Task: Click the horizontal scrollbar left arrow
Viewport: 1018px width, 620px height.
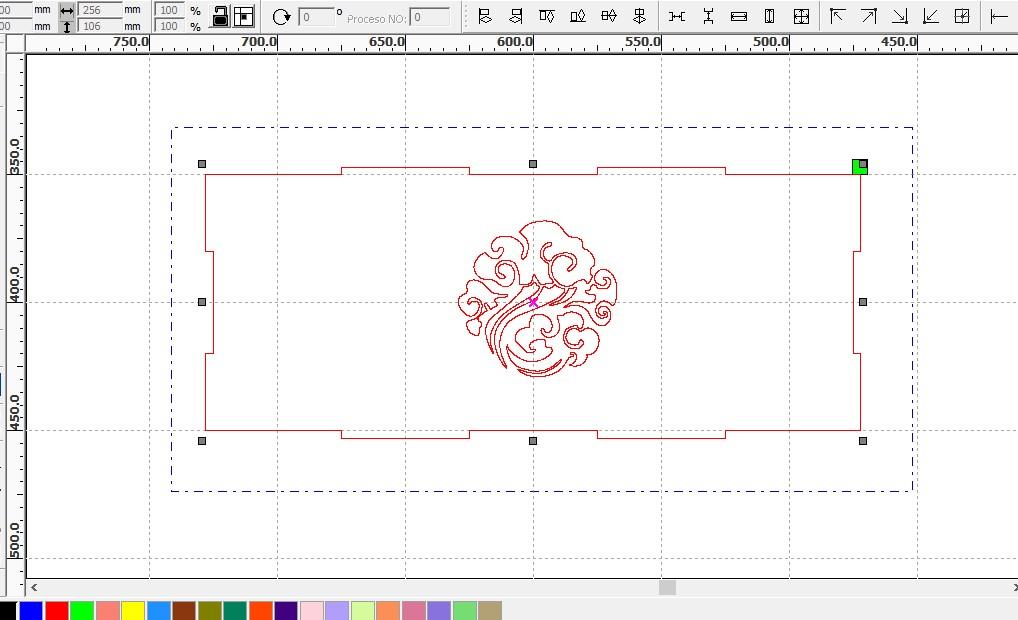Action: point(34,588)
